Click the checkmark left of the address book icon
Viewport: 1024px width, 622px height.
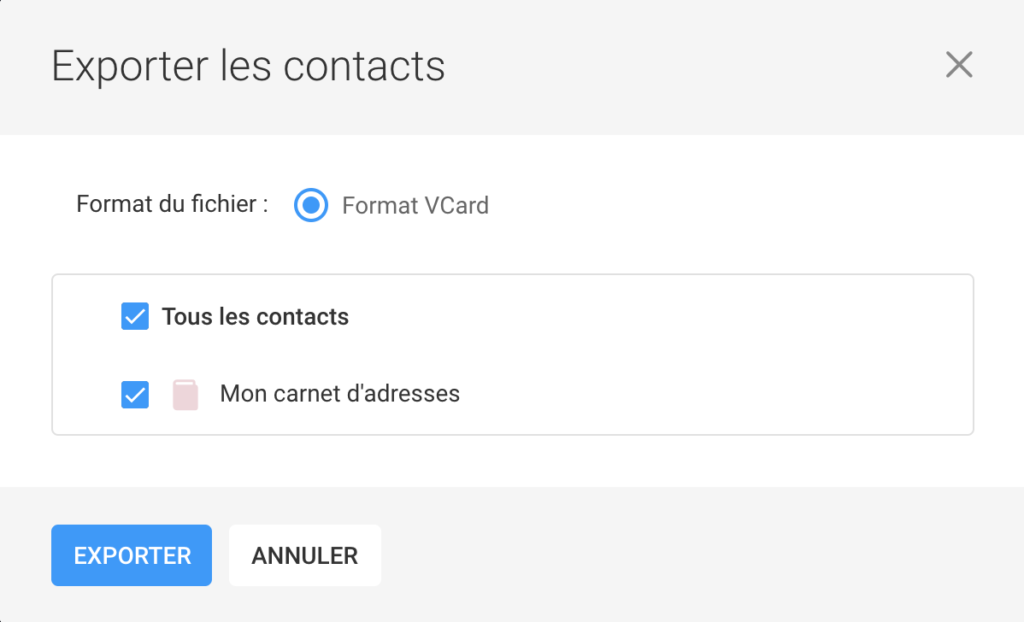tap(135, 394)
